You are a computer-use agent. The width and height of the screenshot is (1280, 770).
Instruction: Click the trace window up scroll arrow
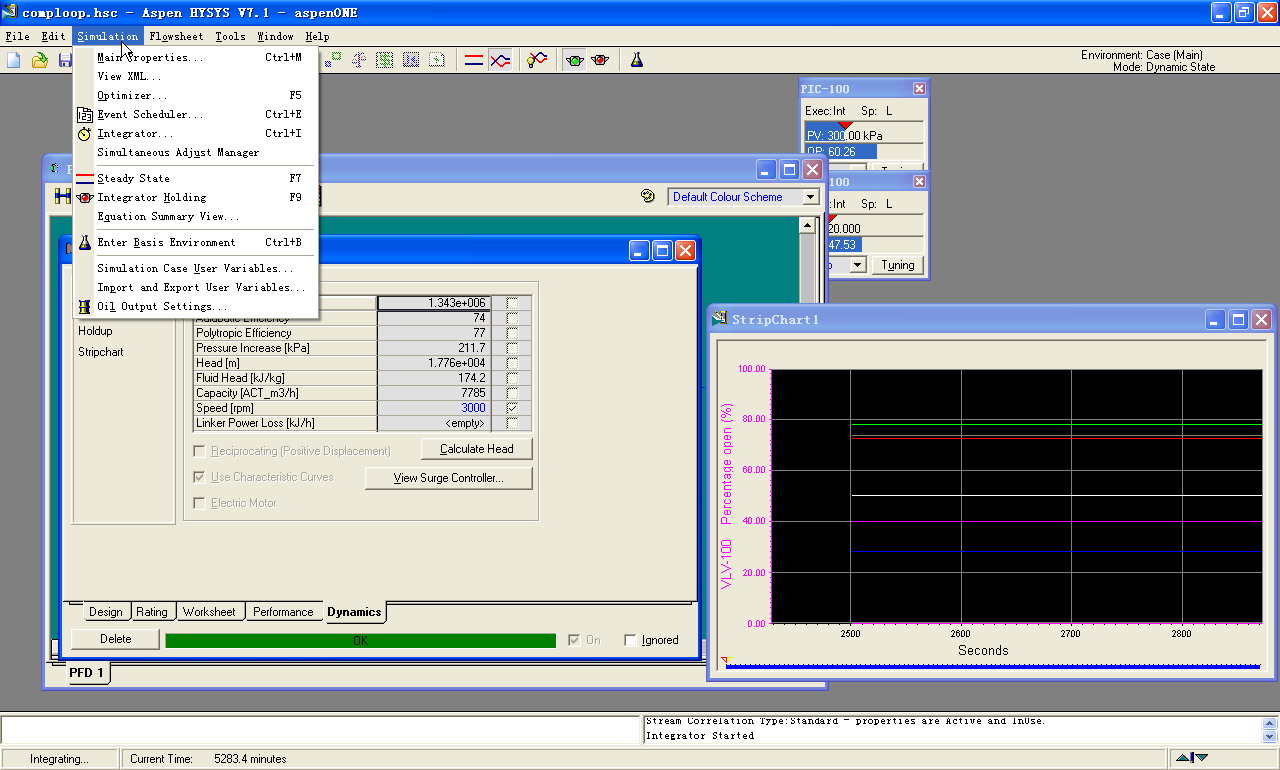click(x=1269, y=725)
